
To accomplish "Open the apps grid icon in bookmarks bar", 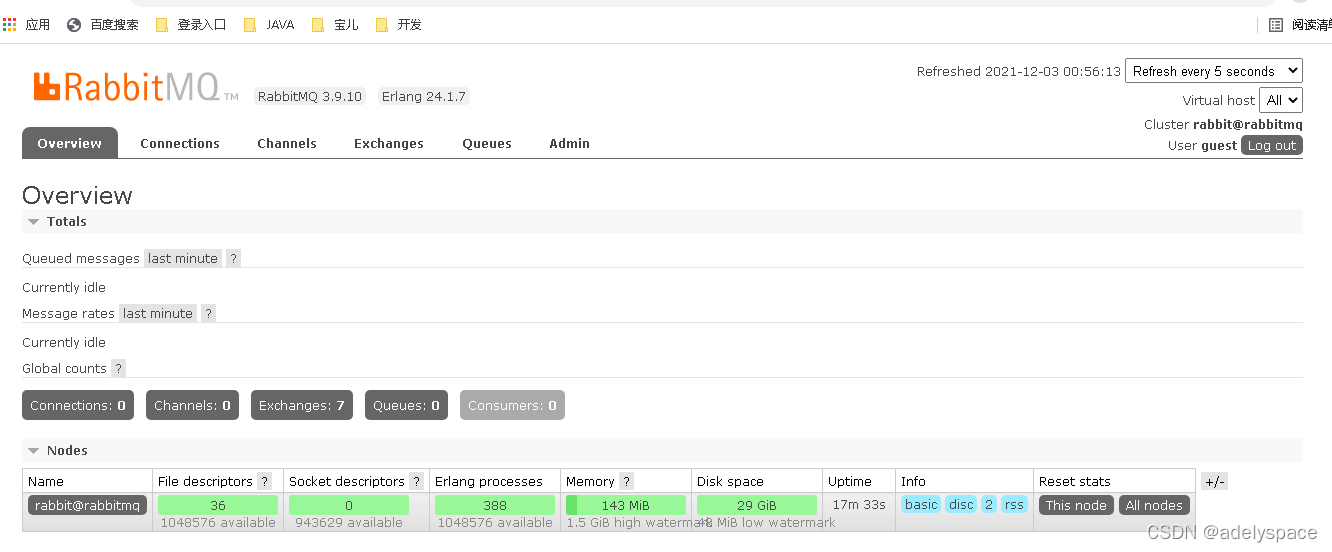I will pos(9,25).
